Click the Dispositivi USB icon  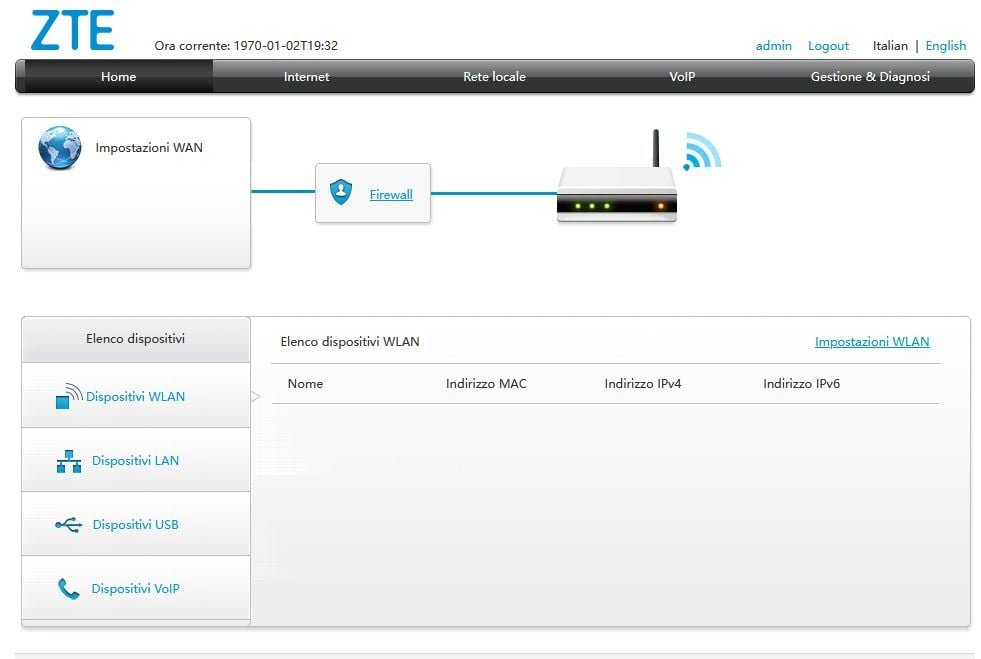click(69, 524)
